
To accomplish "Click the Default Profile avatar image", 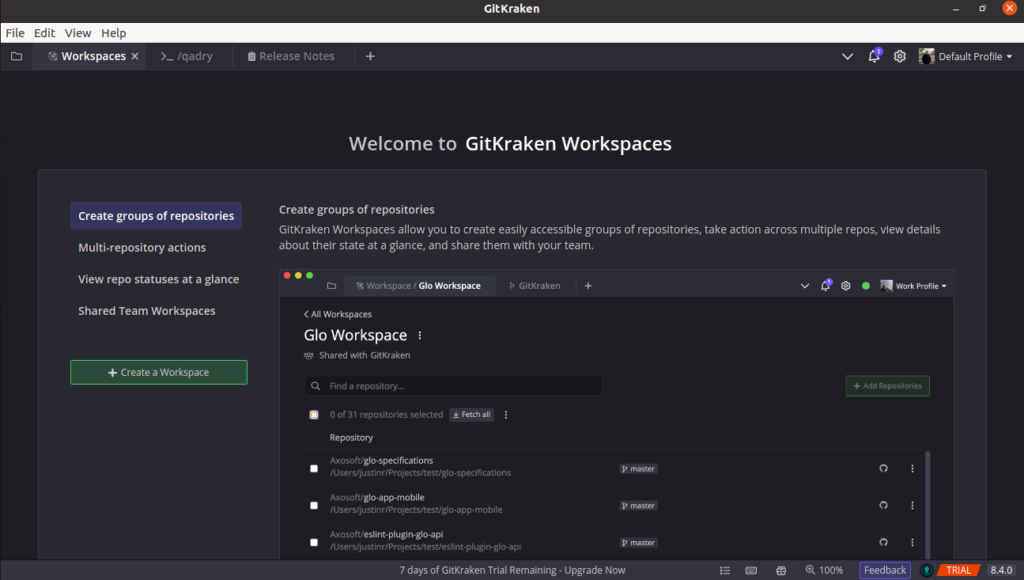I will (926, 56).
